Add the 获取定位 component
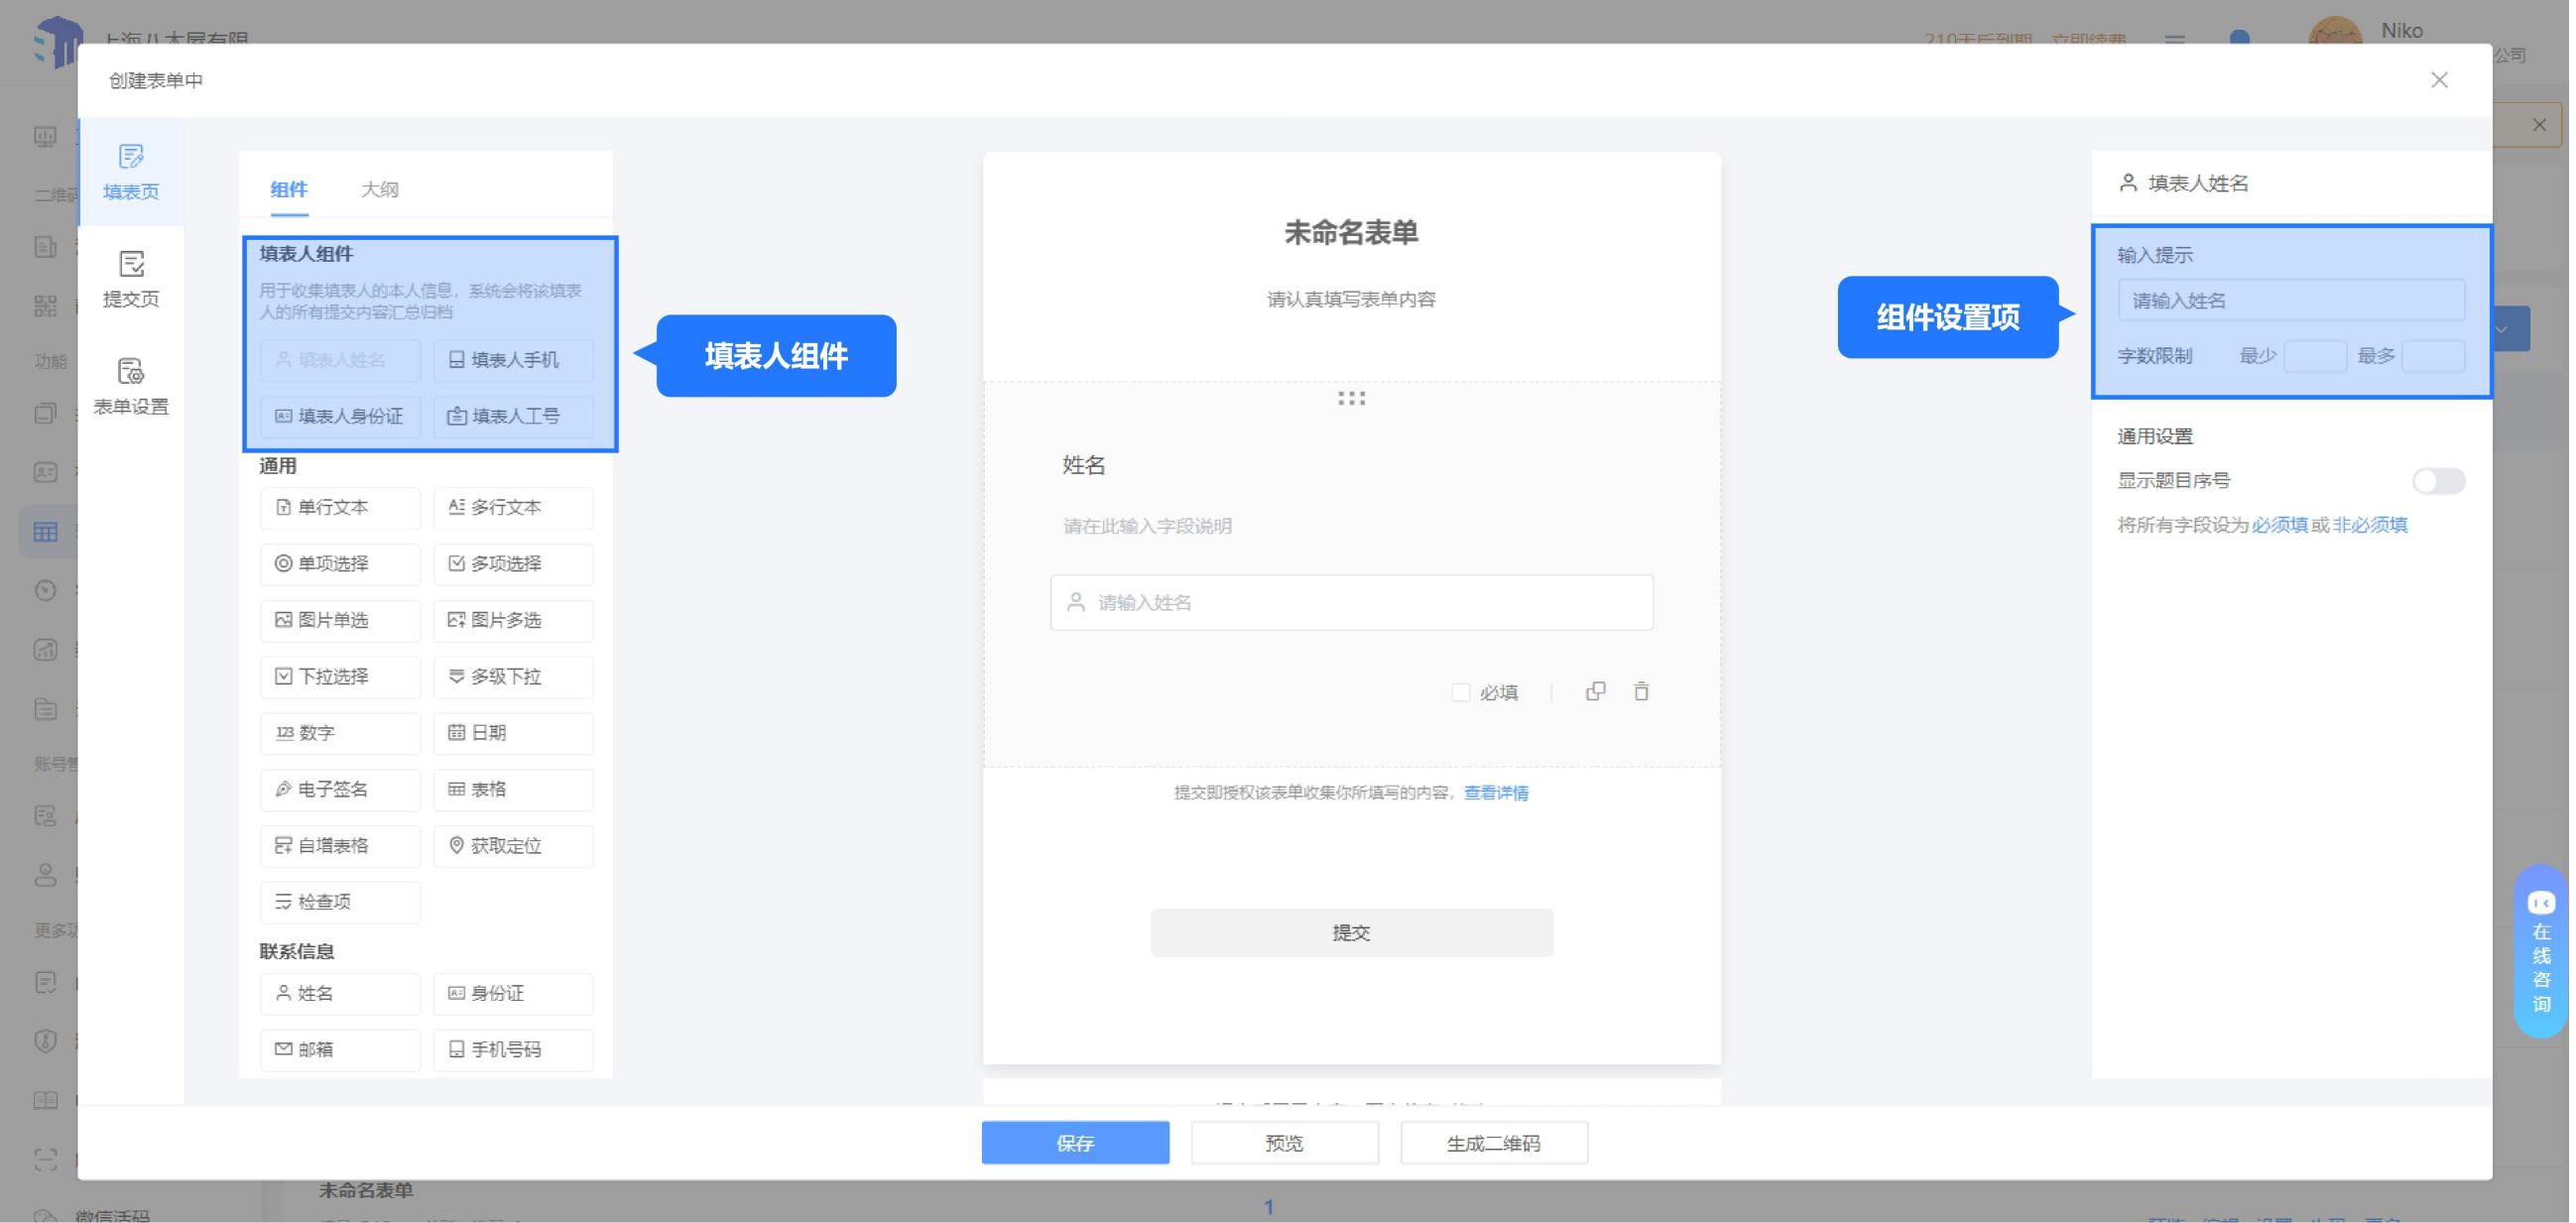 click(x=514, y=846)
